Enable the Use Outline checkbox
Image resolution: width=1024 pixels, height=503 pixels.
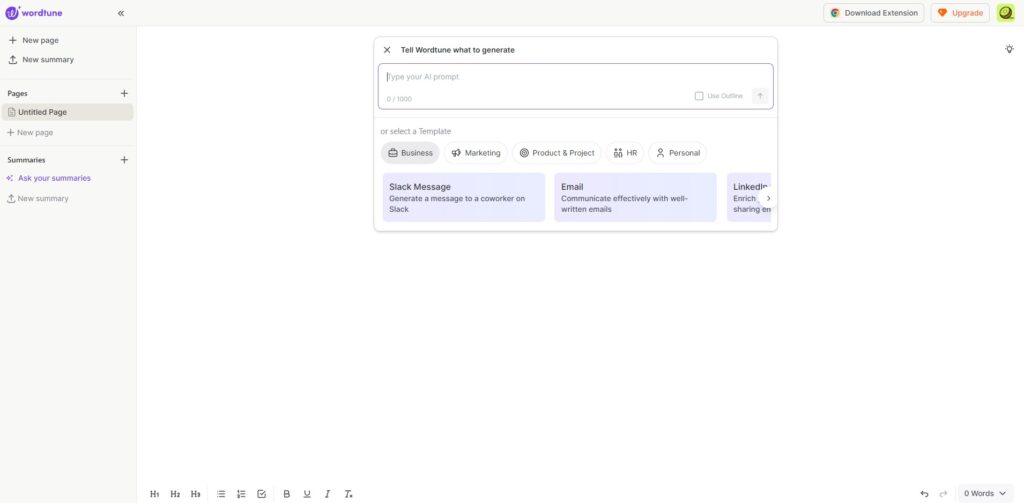click(x=699, y=96)
